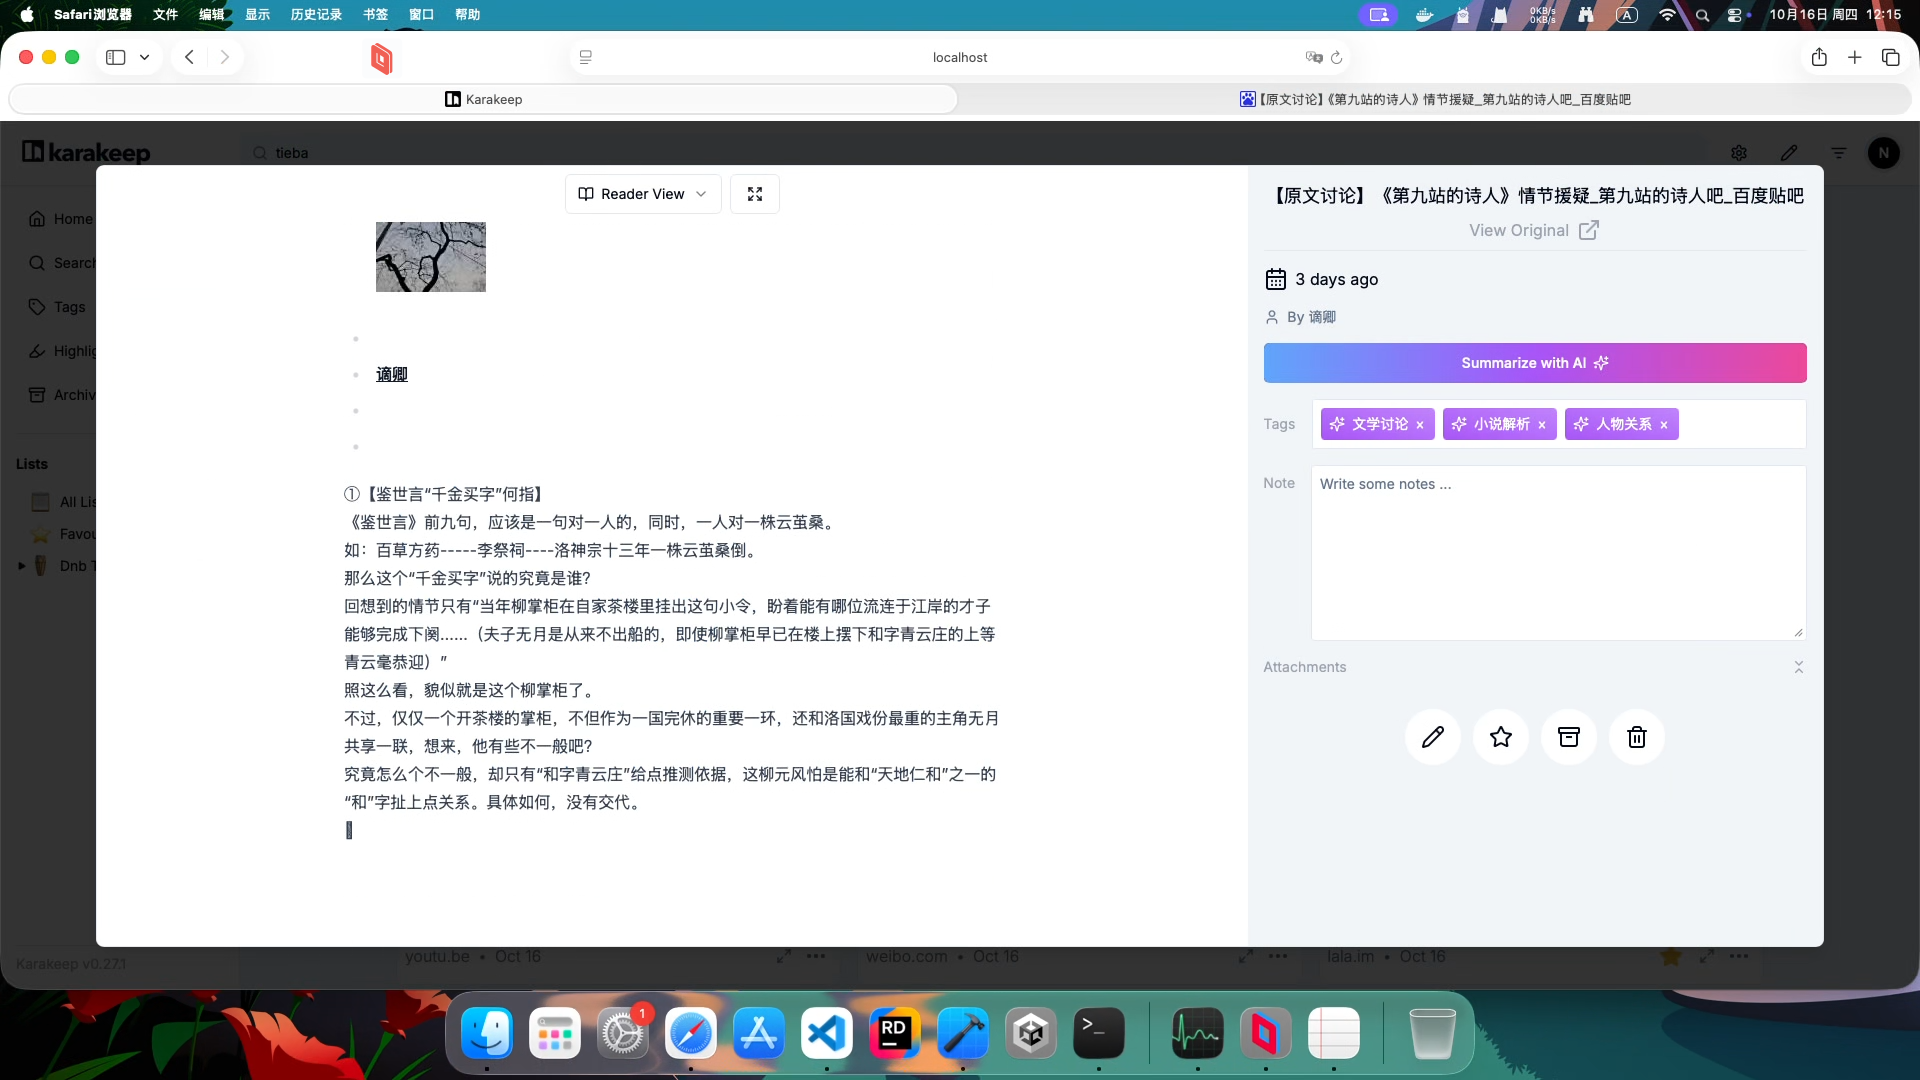This screenshot has width=1920, height=1080.
Task: Click the fullscreen expand icon beside Reader View
Action: (755, 194)
